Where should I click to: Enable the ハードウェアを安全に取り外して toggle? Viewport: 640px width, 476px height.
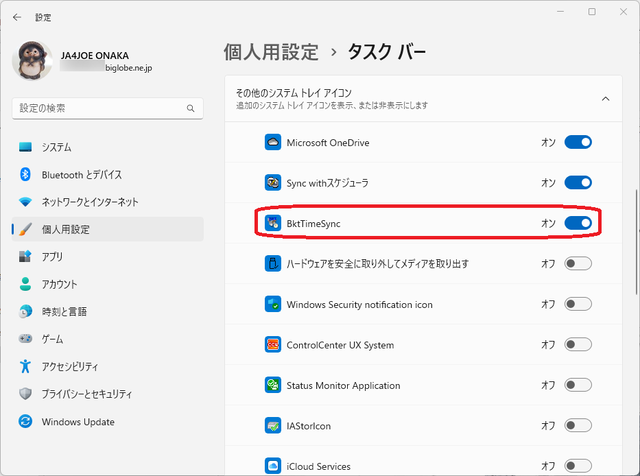pyautogui.click(x=578, y=263)
